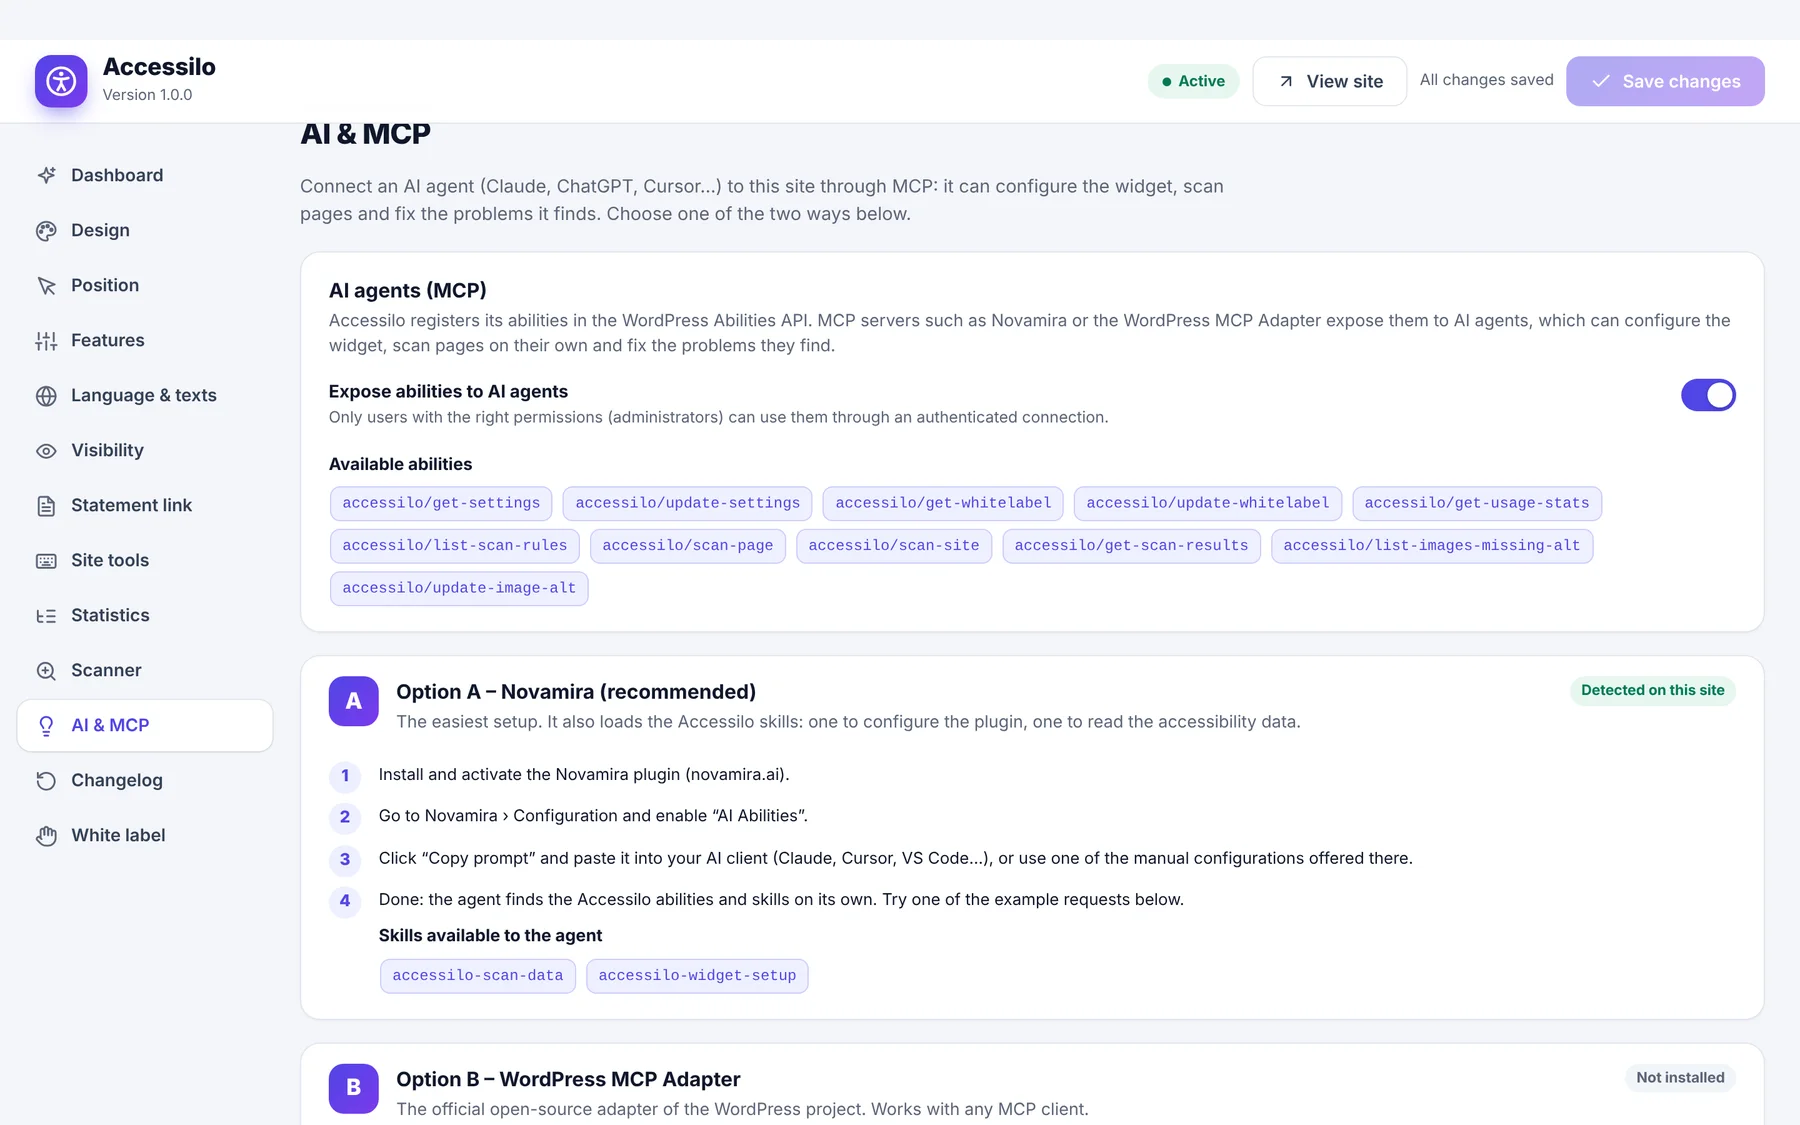Click the White label hand icon

click(x=46, y=835)
